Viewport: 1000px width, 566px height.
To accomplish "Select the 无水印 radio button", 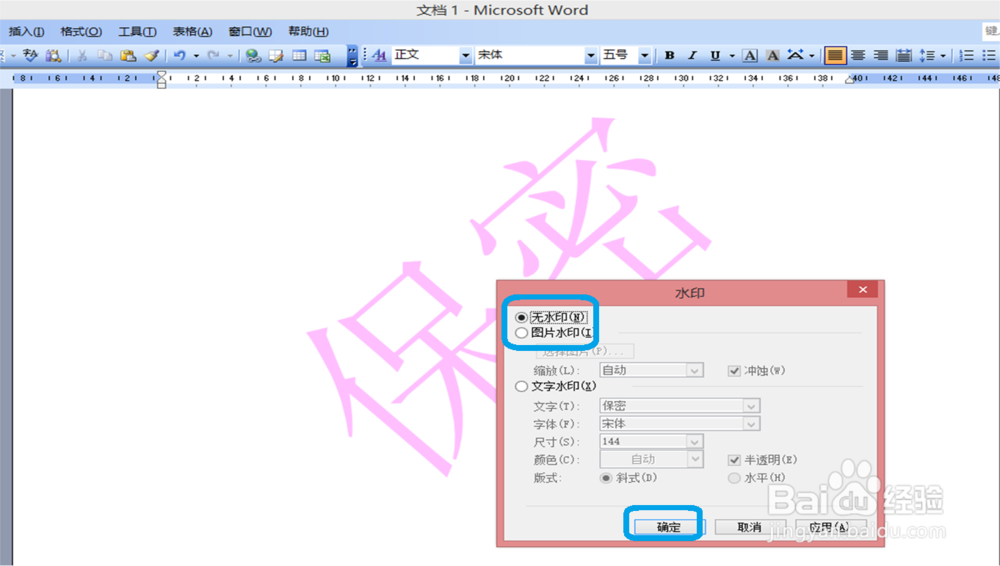I will click(521, 317).
